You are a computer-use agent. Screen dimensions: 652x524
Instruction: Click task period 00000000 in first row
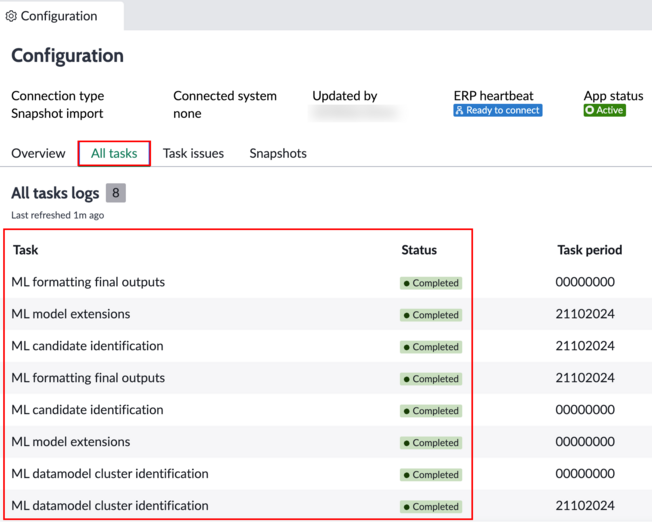click(x=585, y=282)
